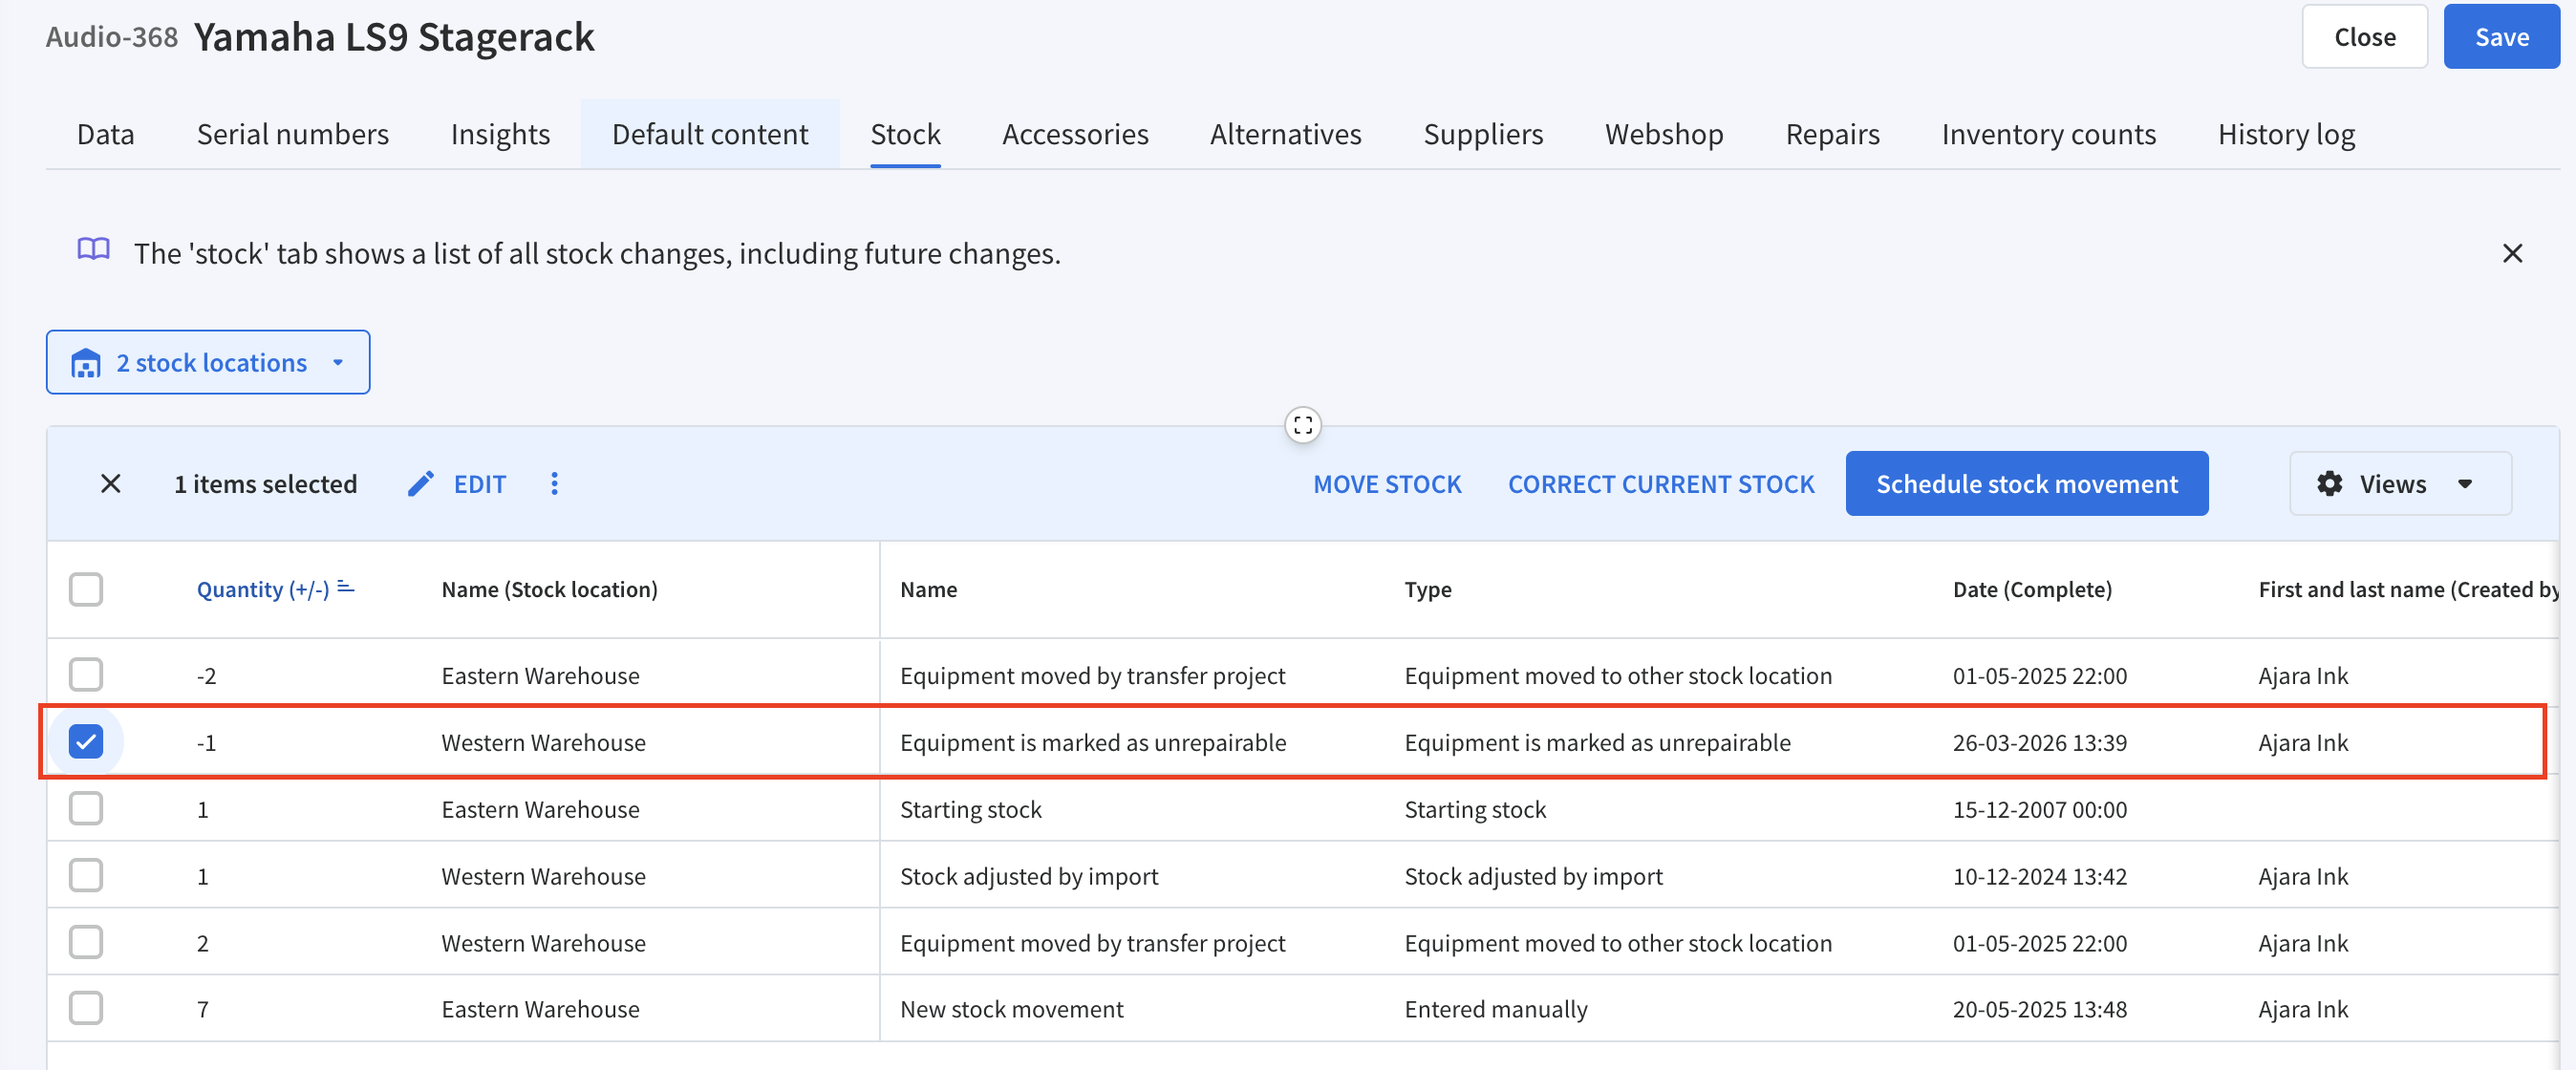Click 'Equipment is marked as unrepairable' type cell
The height and width of the screenshot is (1070, 2576).
[1598, 742]
